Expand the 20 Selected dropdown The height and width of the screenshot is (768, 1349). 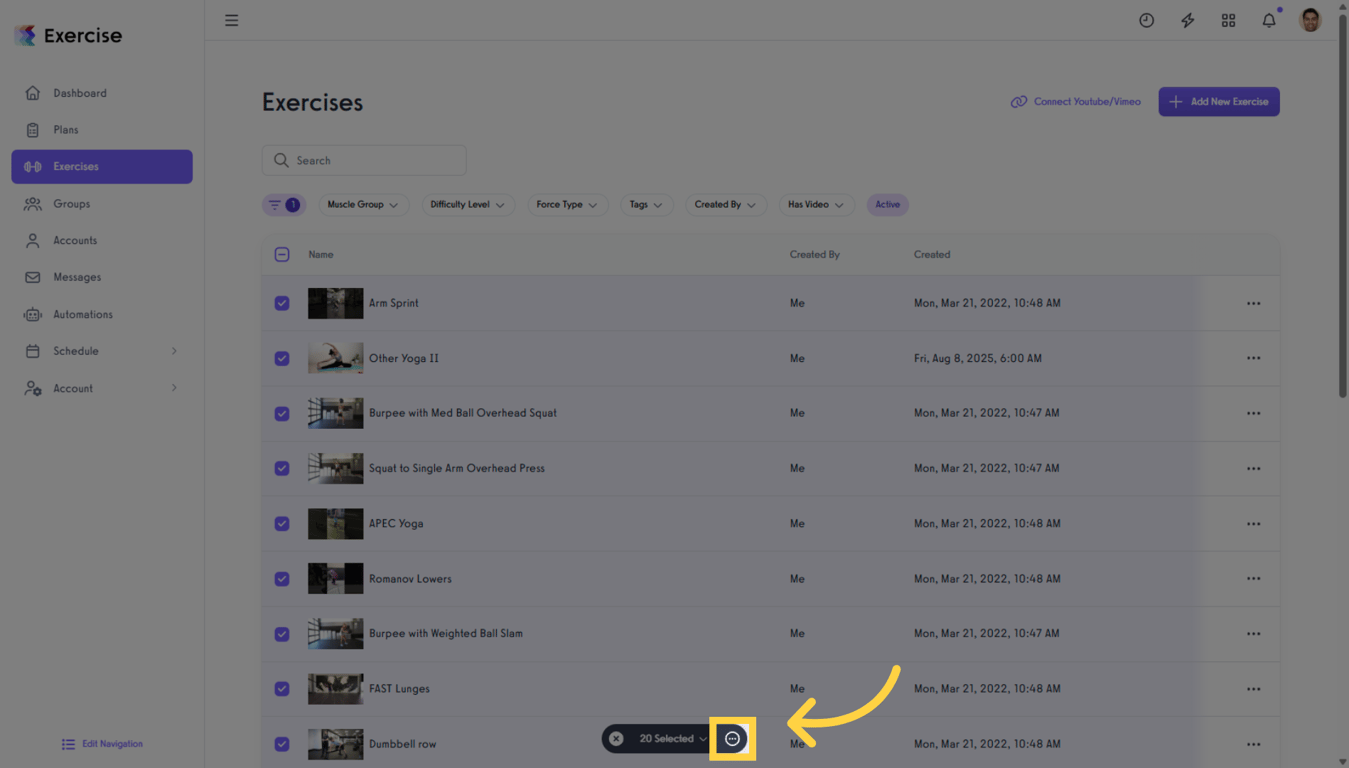click(673, 739)
